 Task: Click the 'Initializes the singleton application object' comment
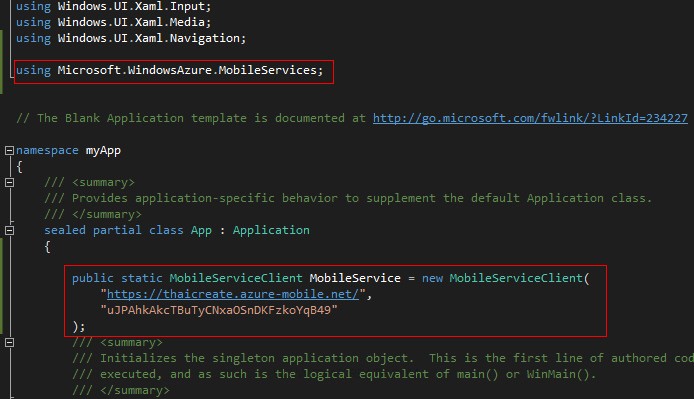tap(383, 358)
